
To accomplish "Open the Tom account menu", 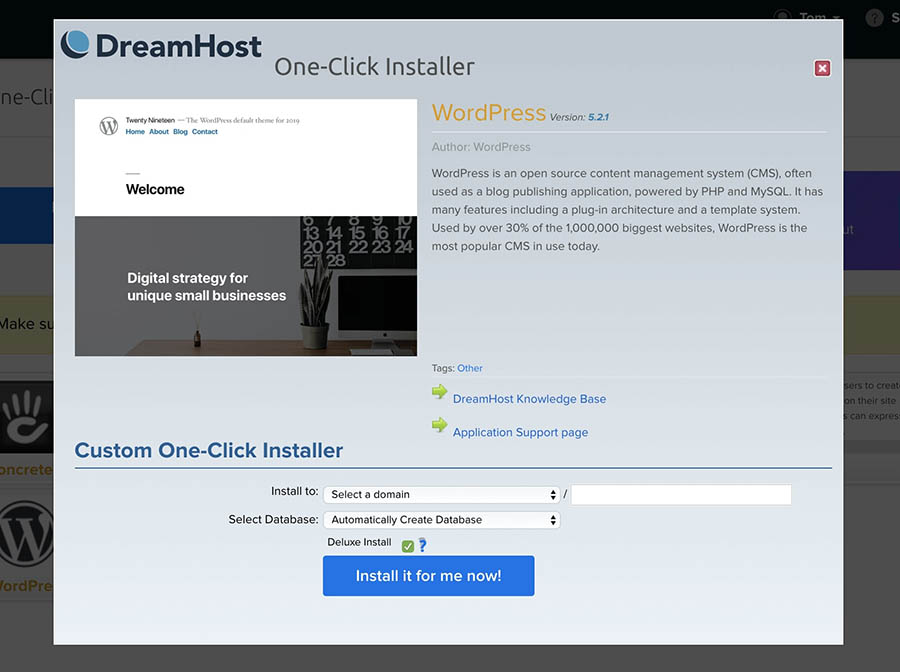I will point(808,17).
